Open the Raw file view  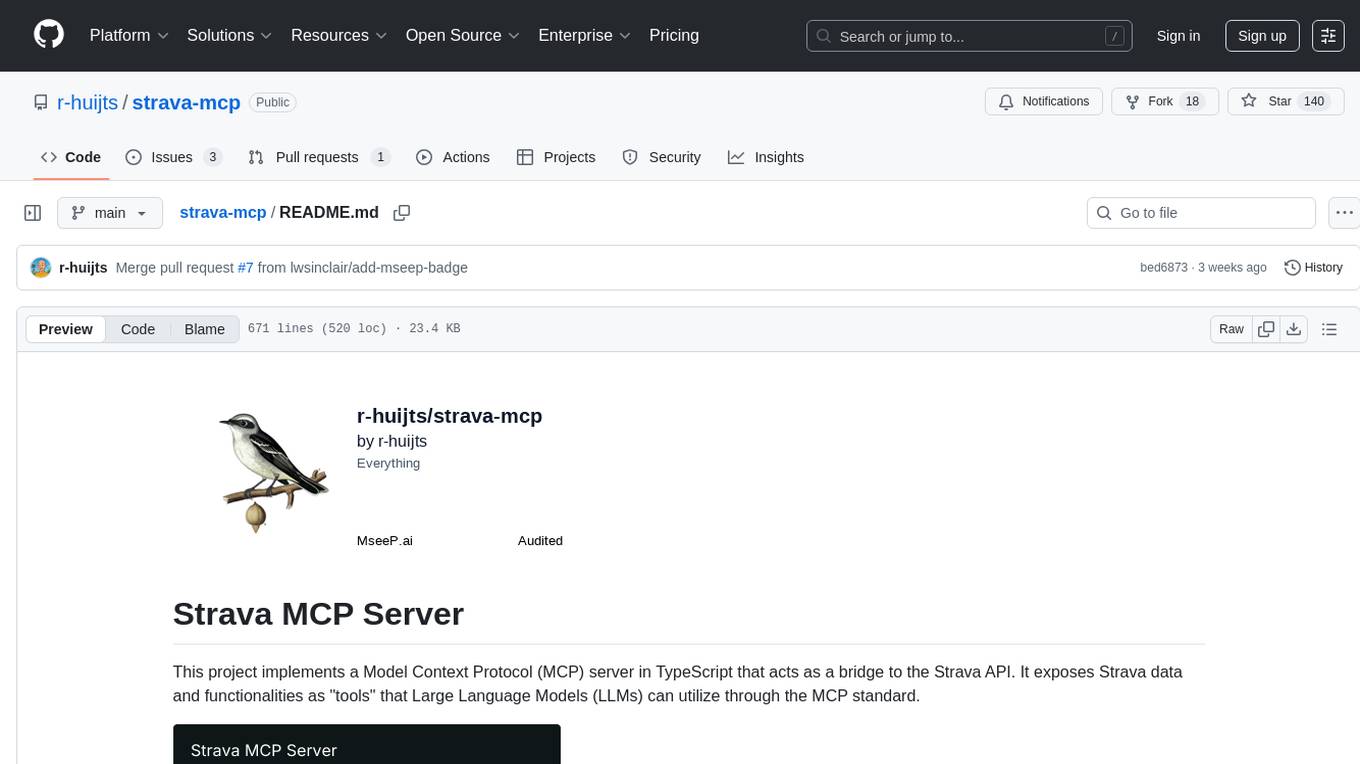point(1231,329)
